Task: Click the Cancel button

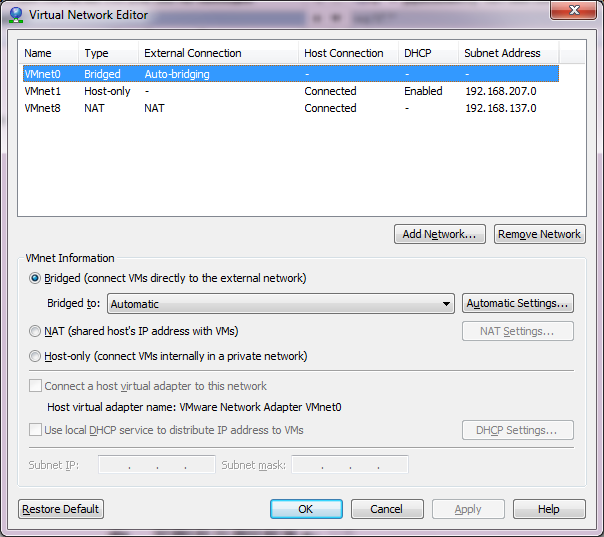Action: 387,509
